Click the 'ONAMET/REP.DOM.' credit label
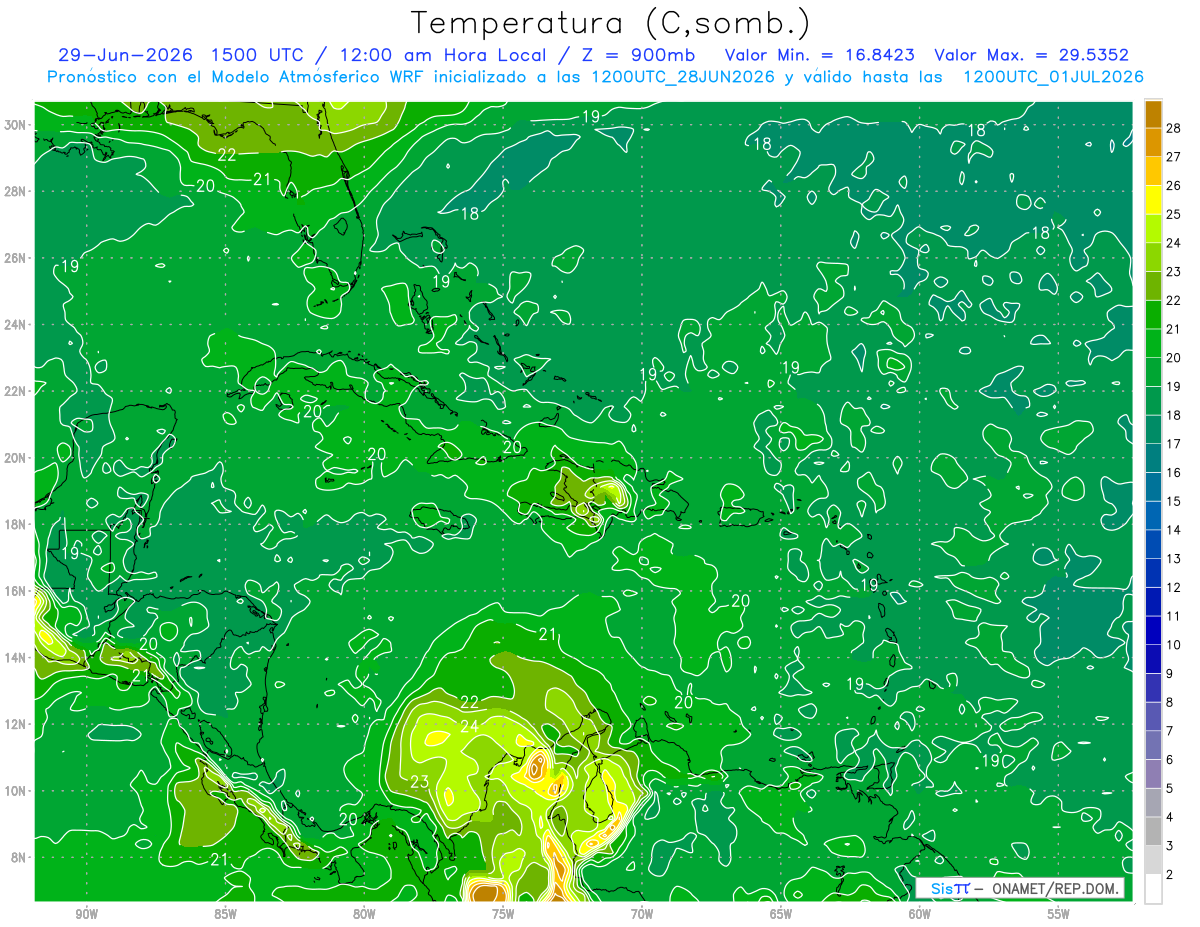Image resolution: width=1200 pixels, height=927 pixels. (1056, 888)
